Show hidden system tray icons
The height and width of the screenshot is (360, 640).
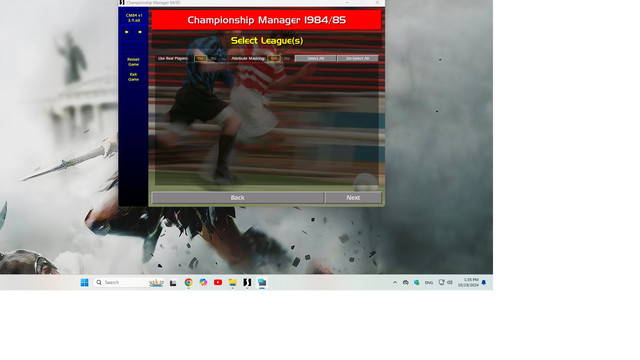coord(395,282)
